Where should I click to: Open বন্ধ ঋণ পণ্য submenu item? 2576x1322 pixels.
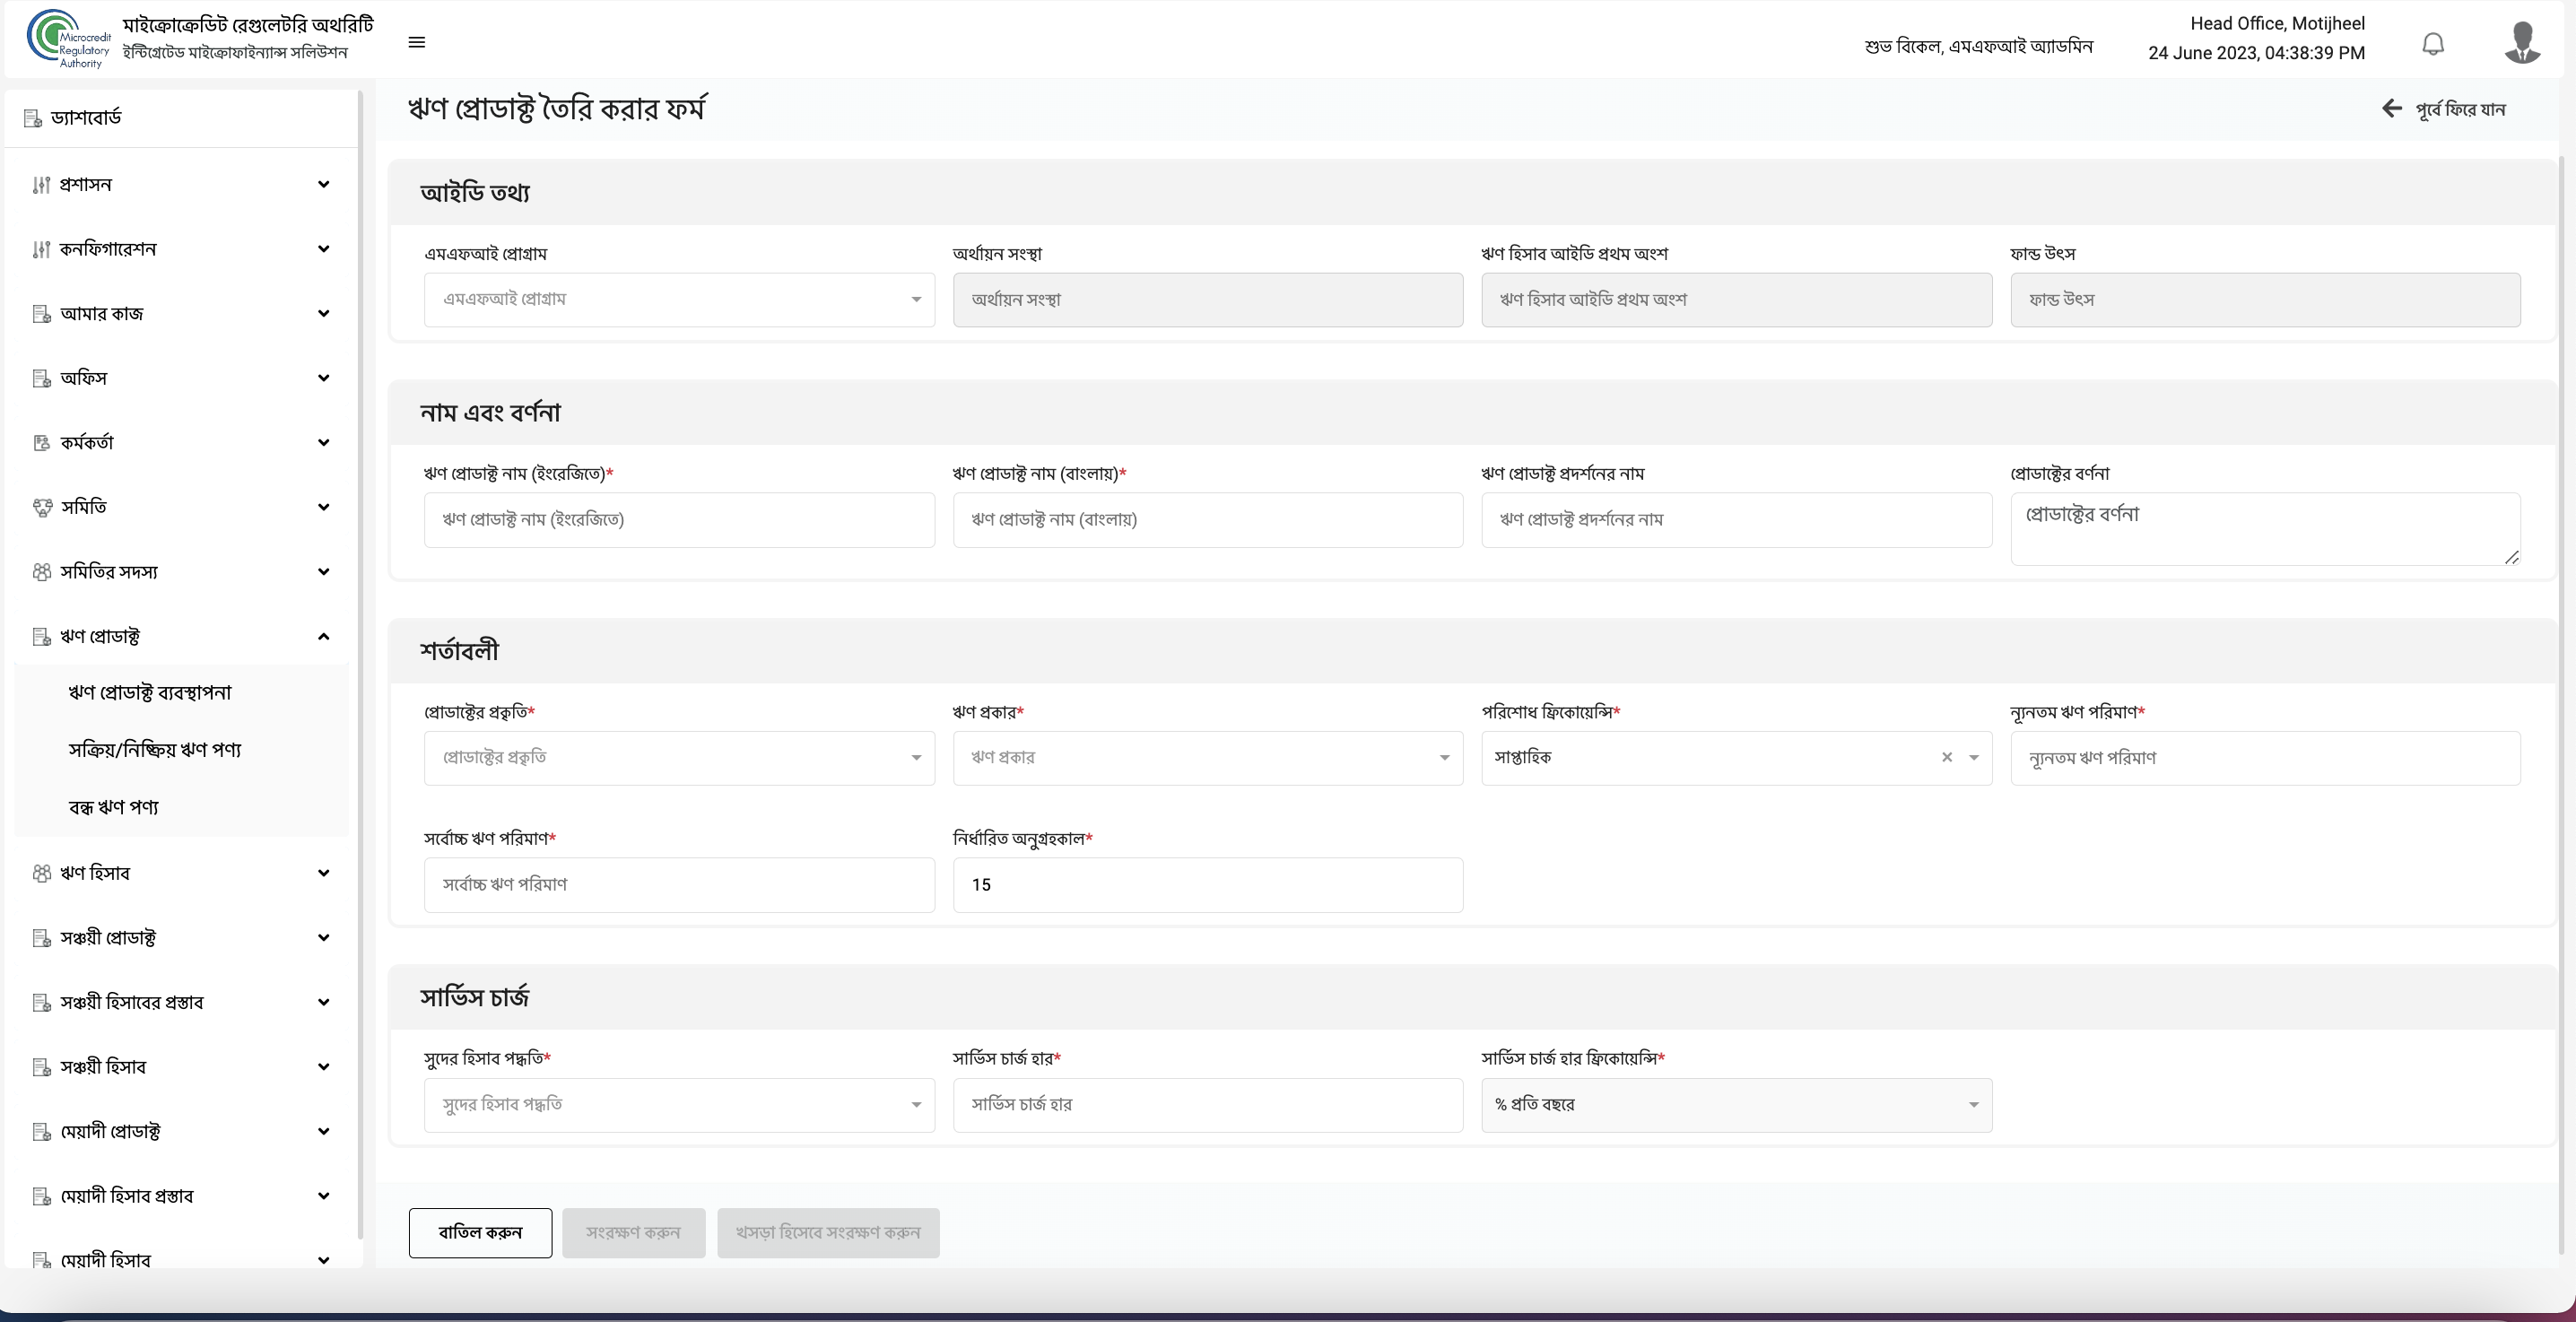pyautogui.click(x=113, y=806)
